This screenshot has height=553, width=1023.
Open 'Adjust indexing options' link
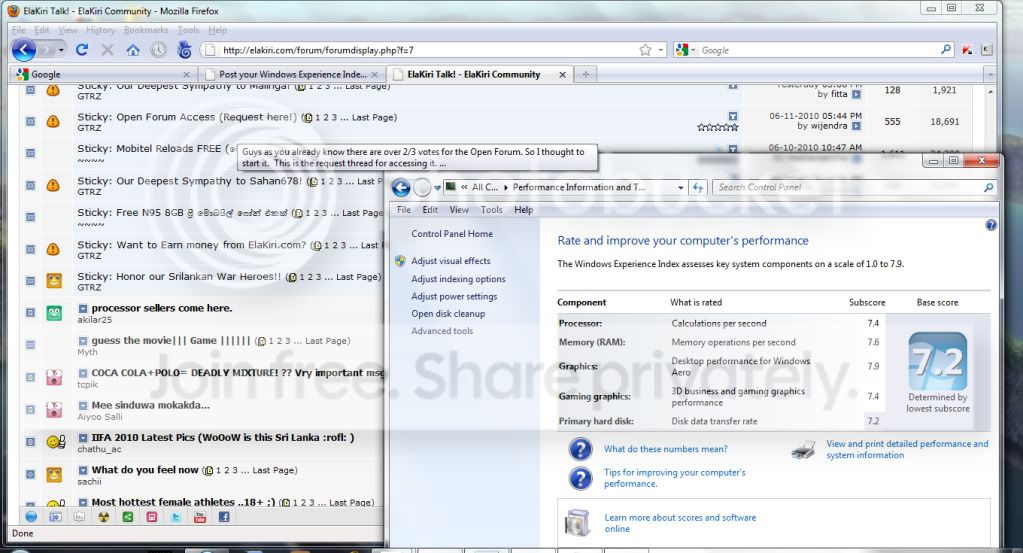[x=458, y=278]
